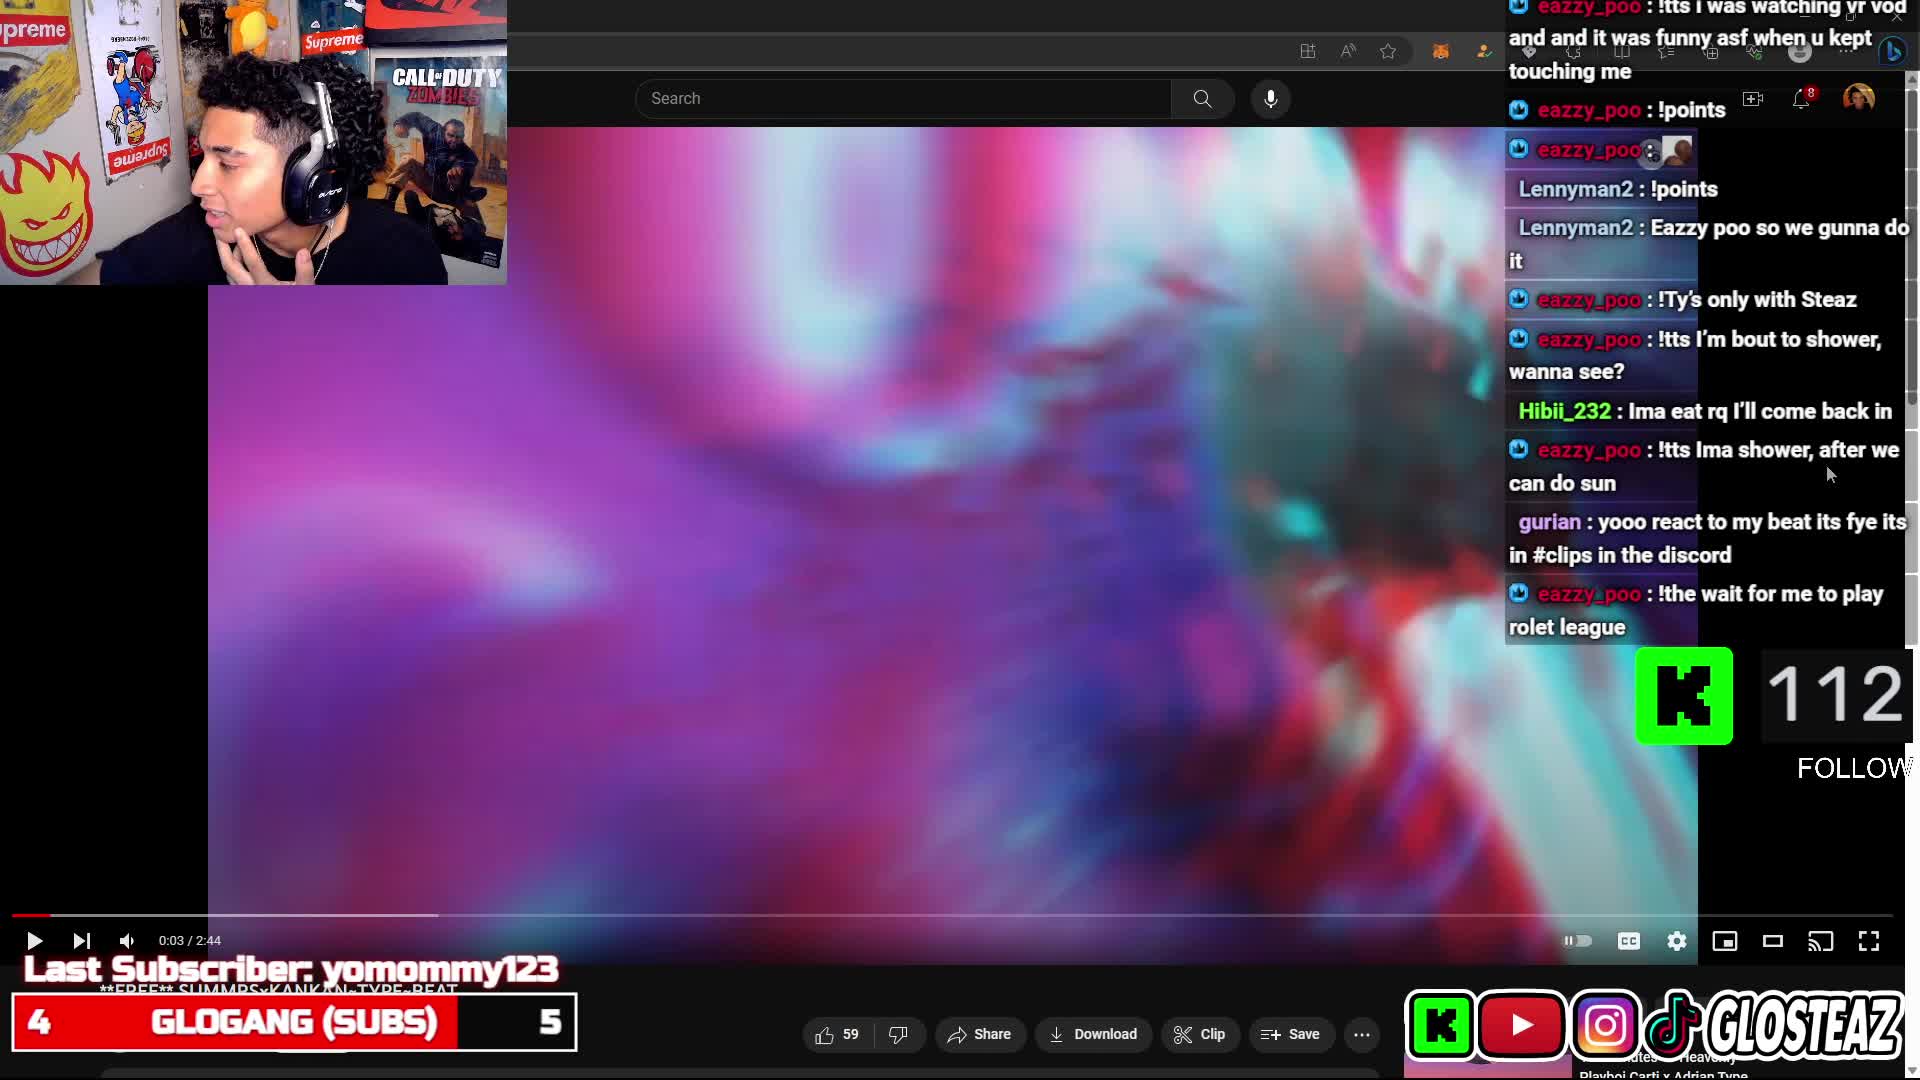
Task: Expand the more actions three-dot menu
Action: pyautogui.click(x=1362, y=1035)
